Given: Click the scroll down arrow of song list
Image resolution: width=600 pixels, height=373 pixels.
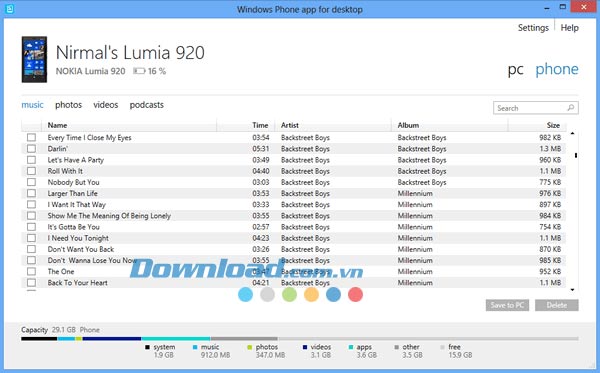Looking at the screenshot, I should coord(572,290).
